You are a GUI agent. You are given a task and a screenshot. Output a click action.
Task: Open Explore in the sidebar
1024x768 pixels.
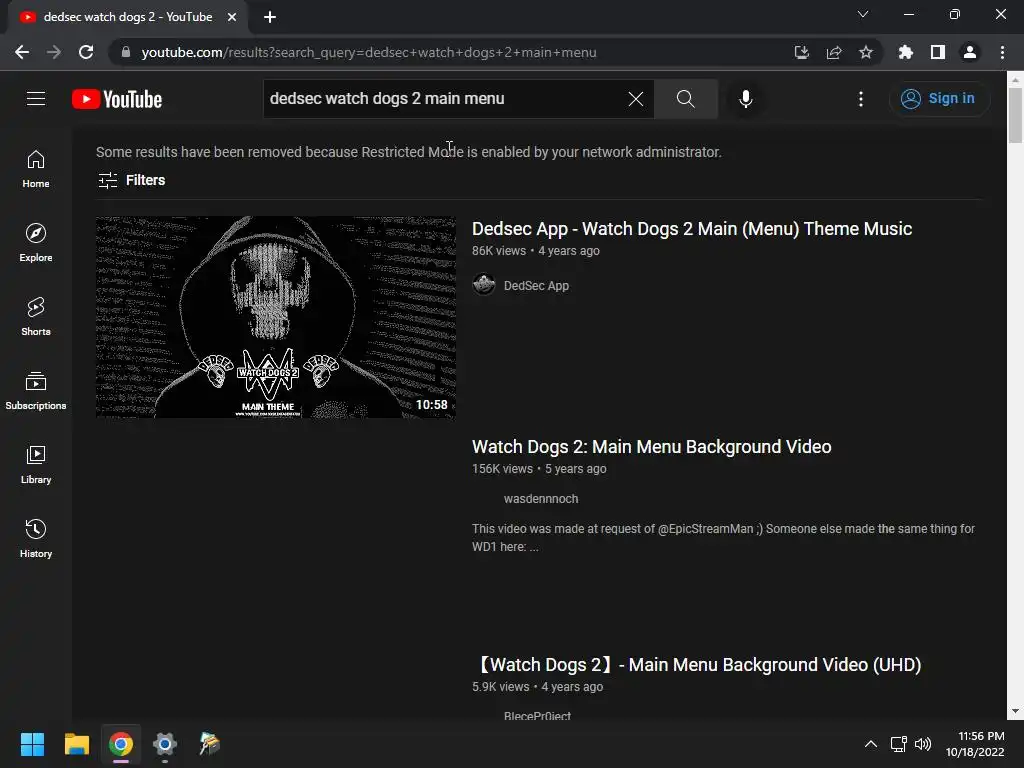point(36,242)
